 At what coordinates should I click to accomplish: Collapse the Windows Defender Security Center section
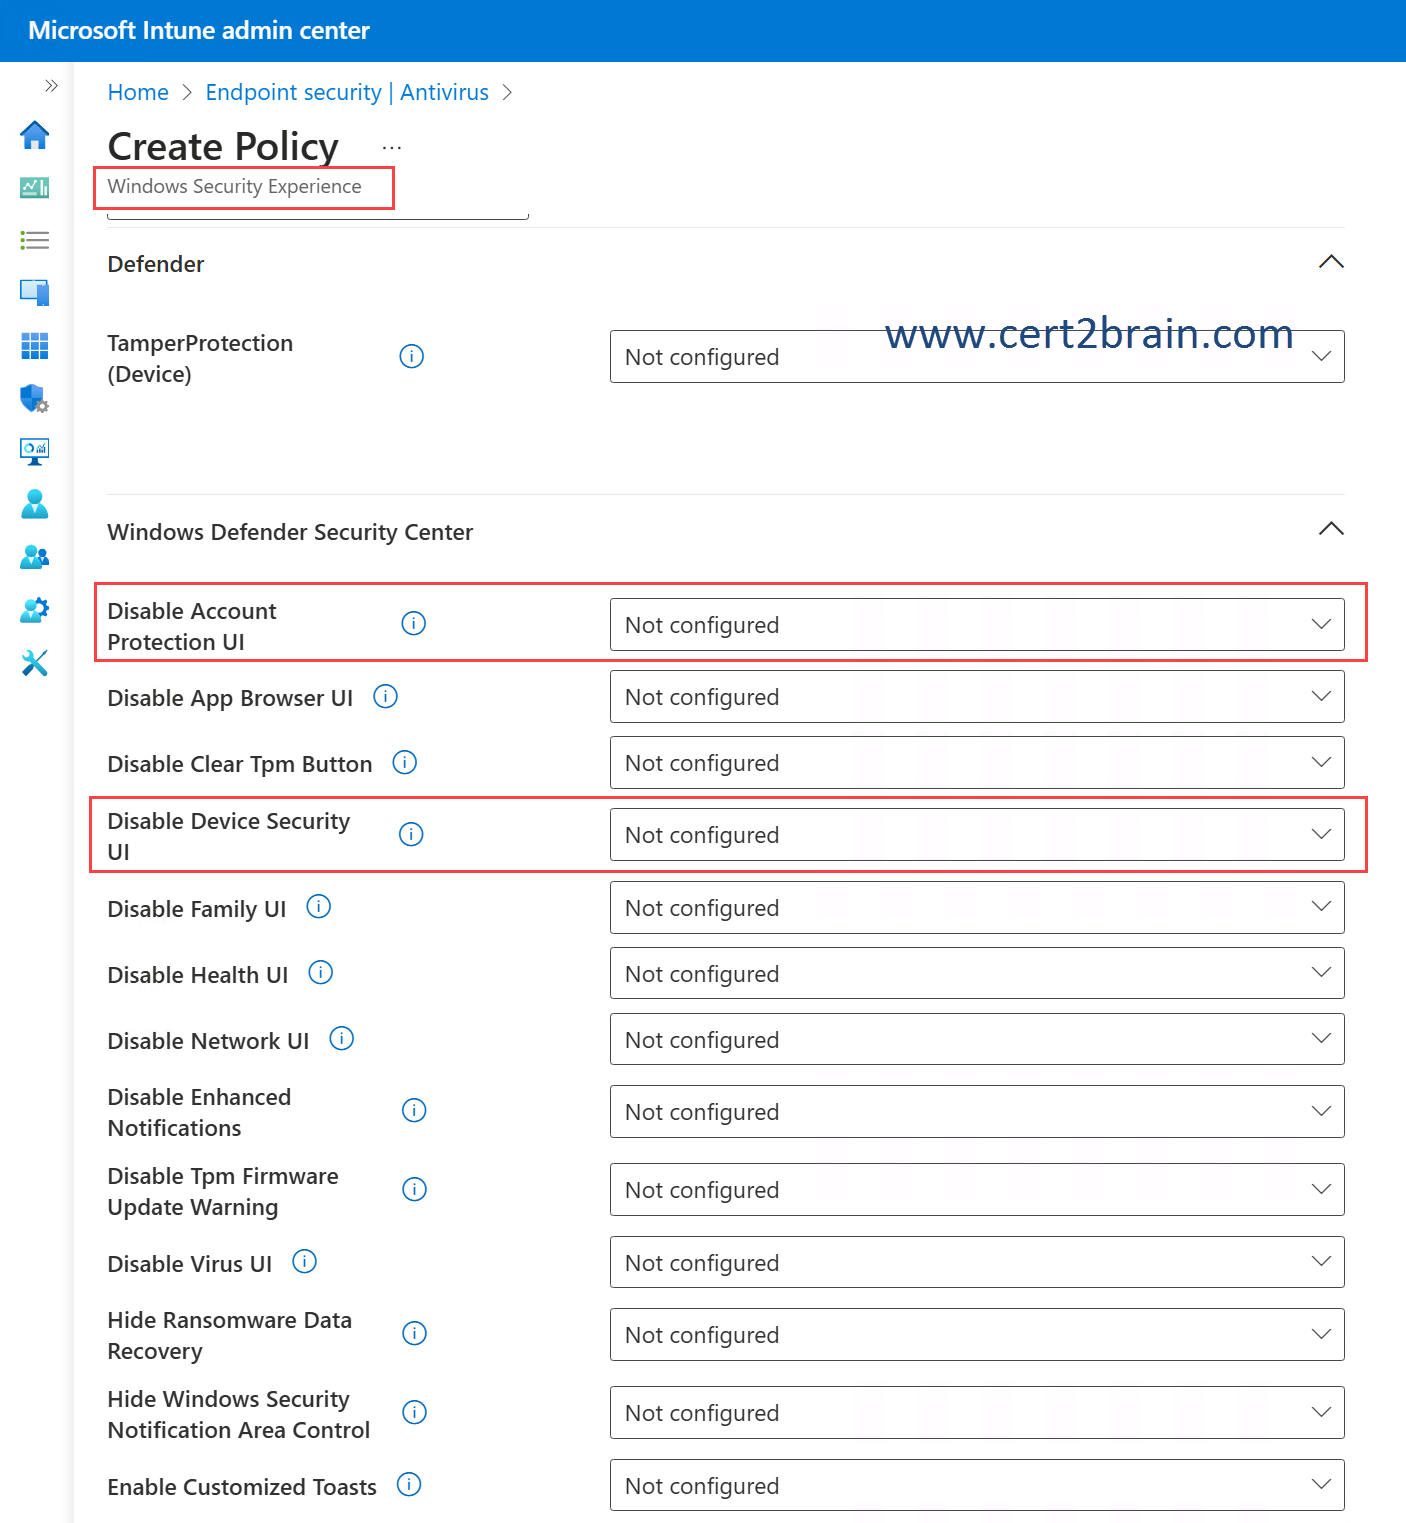point(1331,529)
